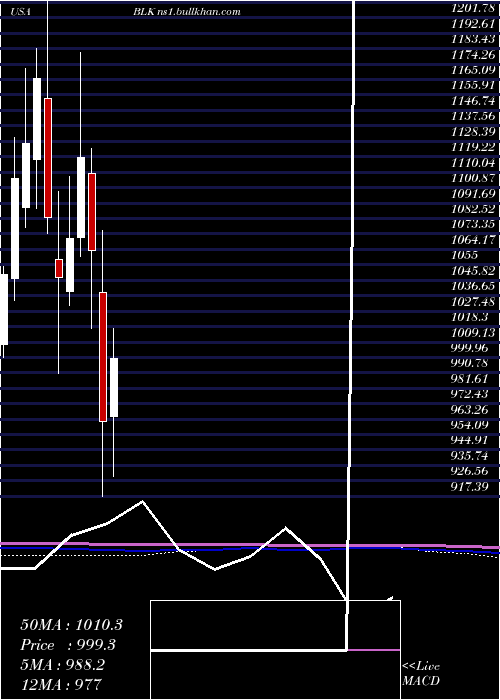The width and height of the screenshot is (500, 700).
Task: Click the 963.26 price level
Action: click(x=470, y=410)
